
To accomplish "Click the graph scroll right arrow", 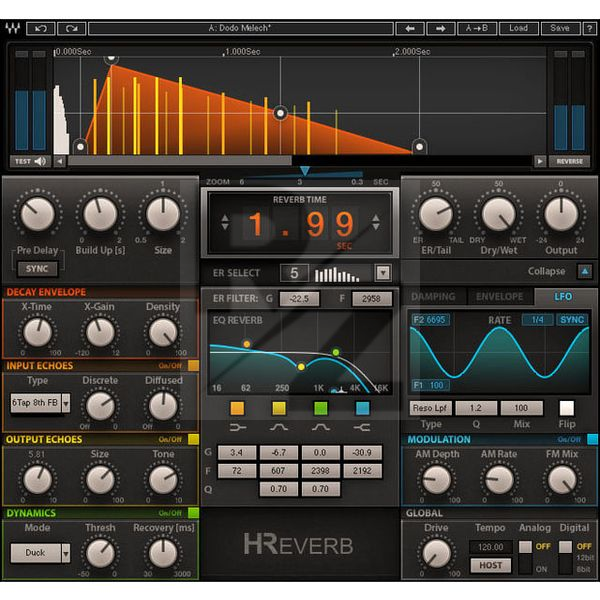I will coord(540,161).
